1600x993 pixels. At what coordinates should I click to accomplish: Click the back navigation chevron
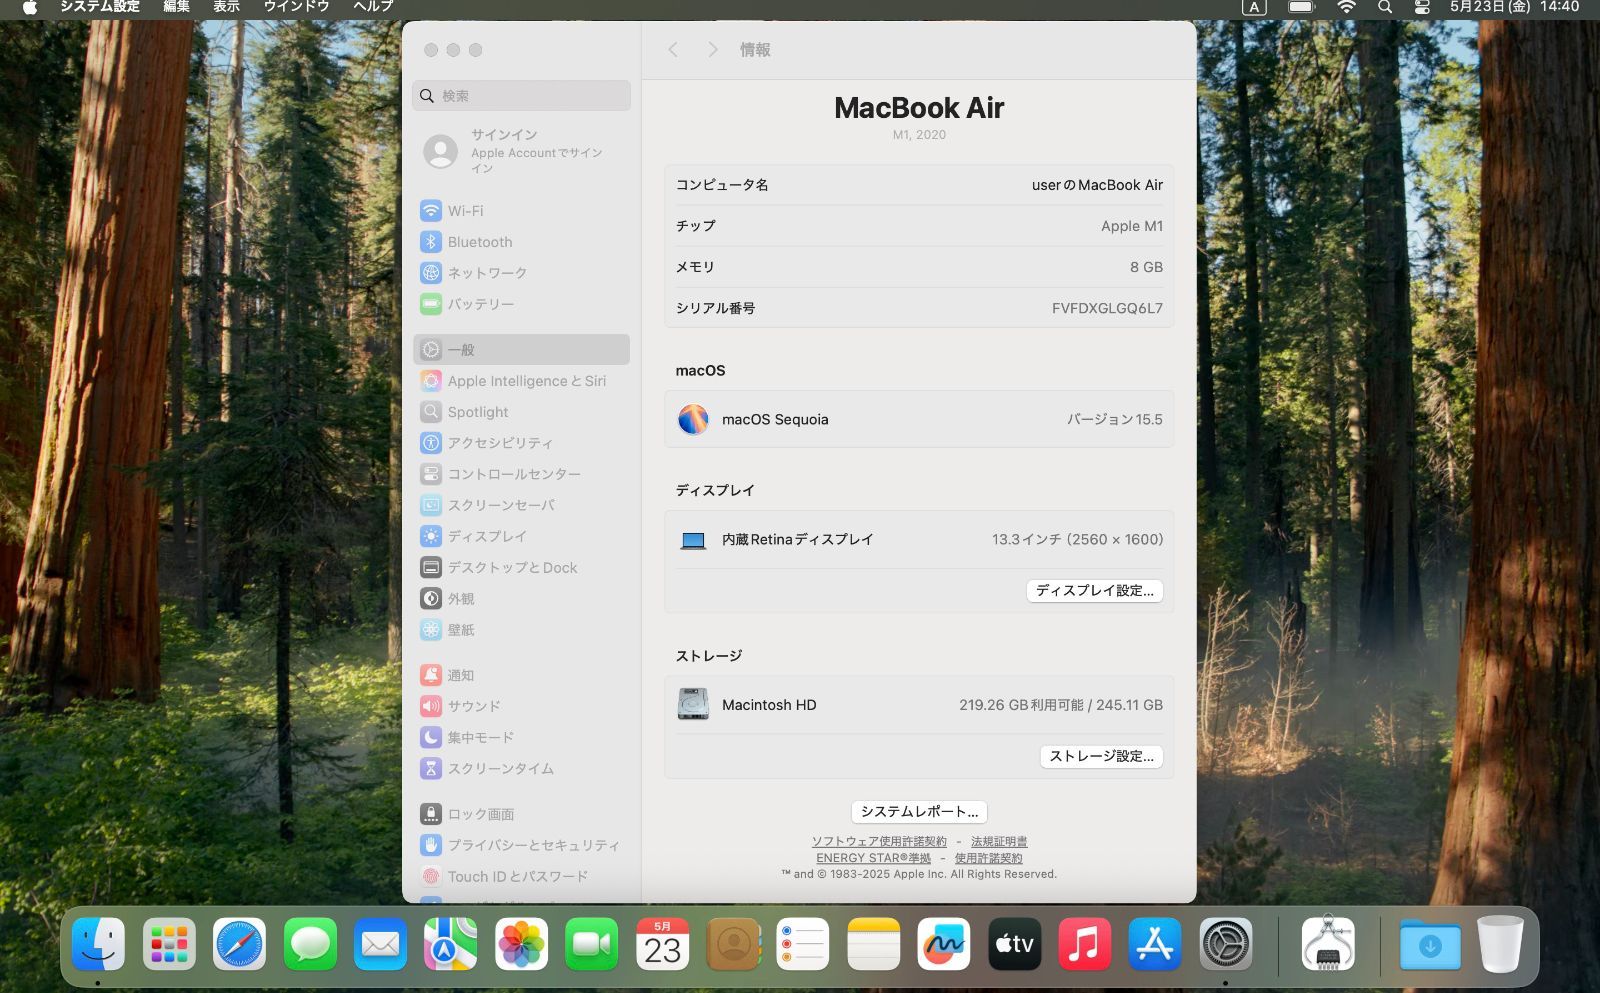673,50
